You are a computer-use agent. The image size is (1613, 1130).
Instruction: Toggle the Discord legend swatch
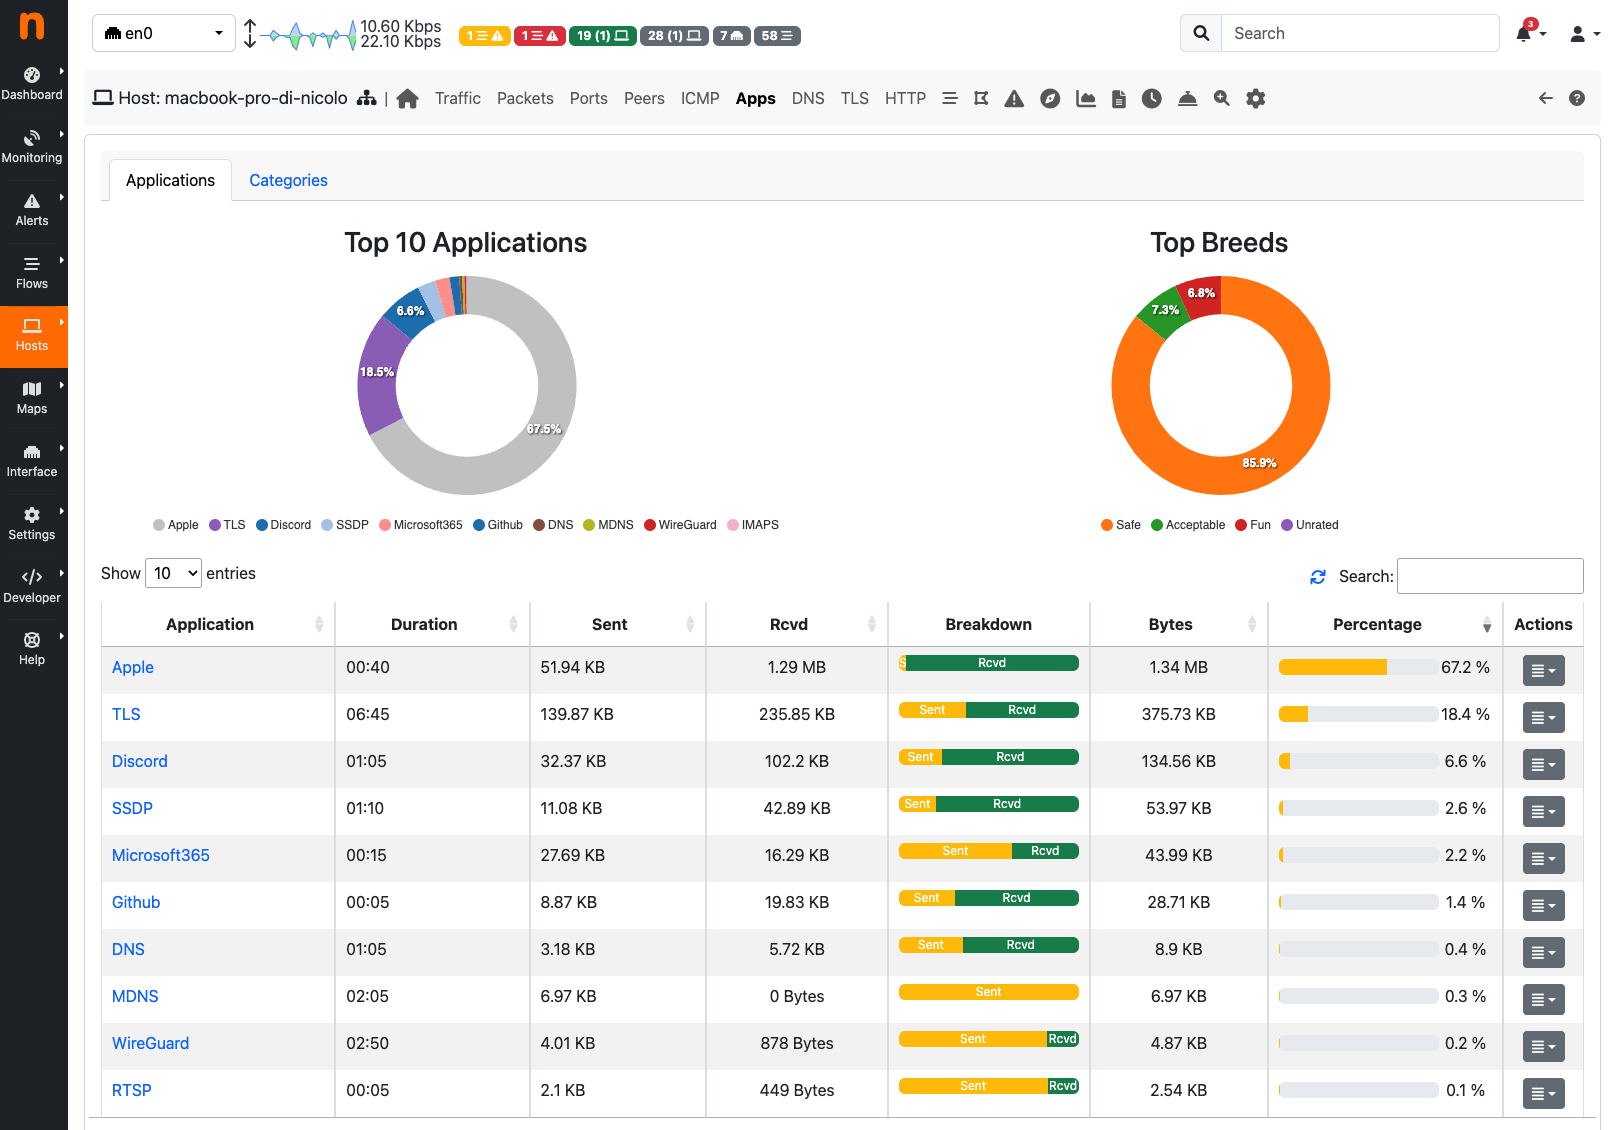click(x=261, y=525)
